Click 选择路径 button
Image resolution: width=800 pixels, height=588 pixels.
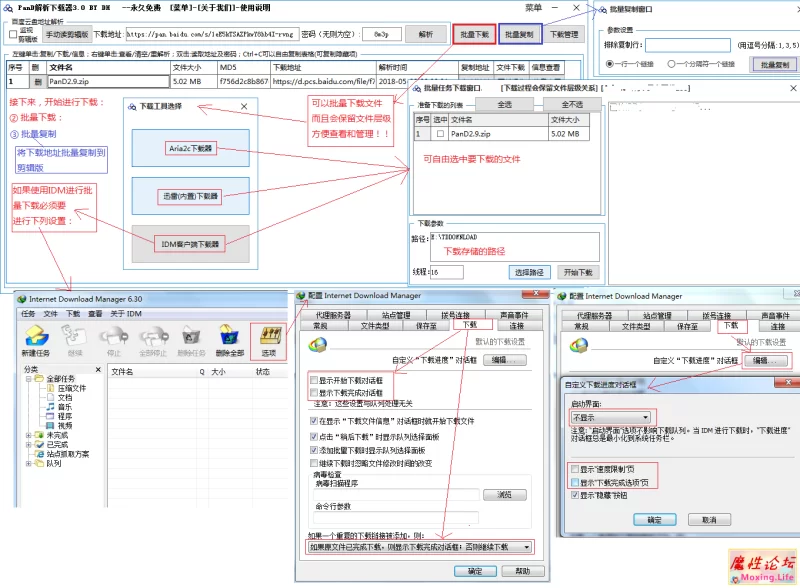[529, 273]
